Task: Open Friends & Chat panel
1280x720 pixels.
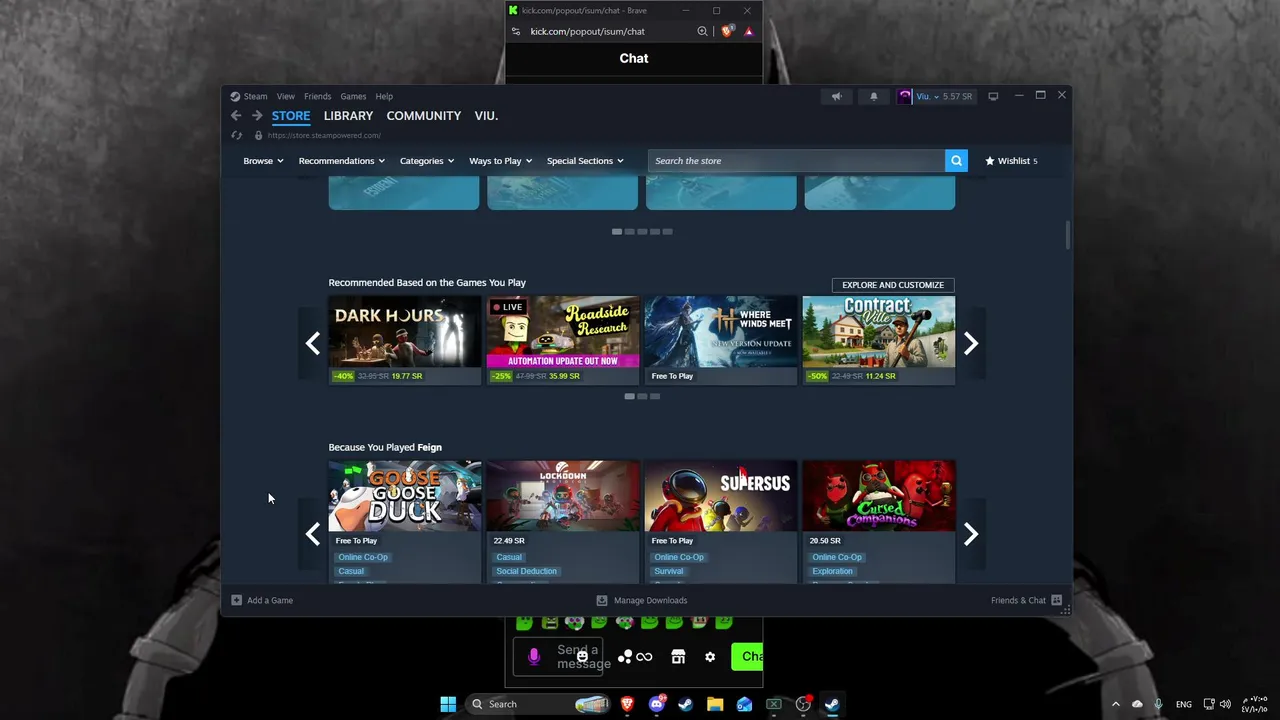Action: 1026,600
